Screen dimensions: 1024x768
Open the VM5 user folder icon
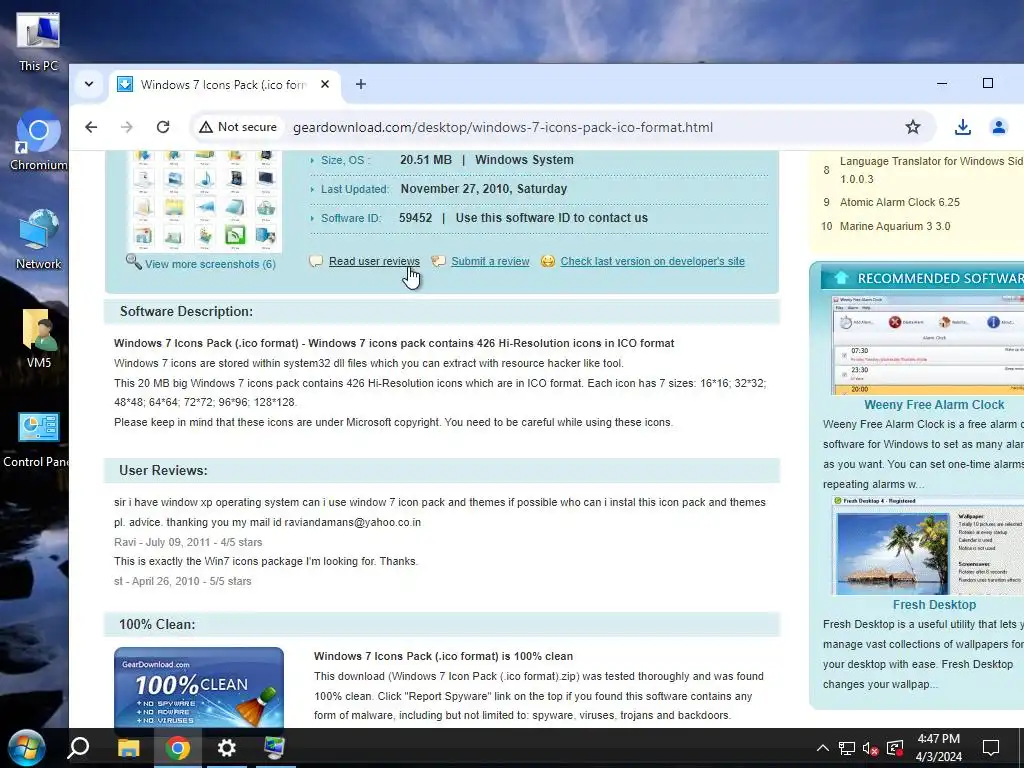pyautogui.click(x=38, y=338)
